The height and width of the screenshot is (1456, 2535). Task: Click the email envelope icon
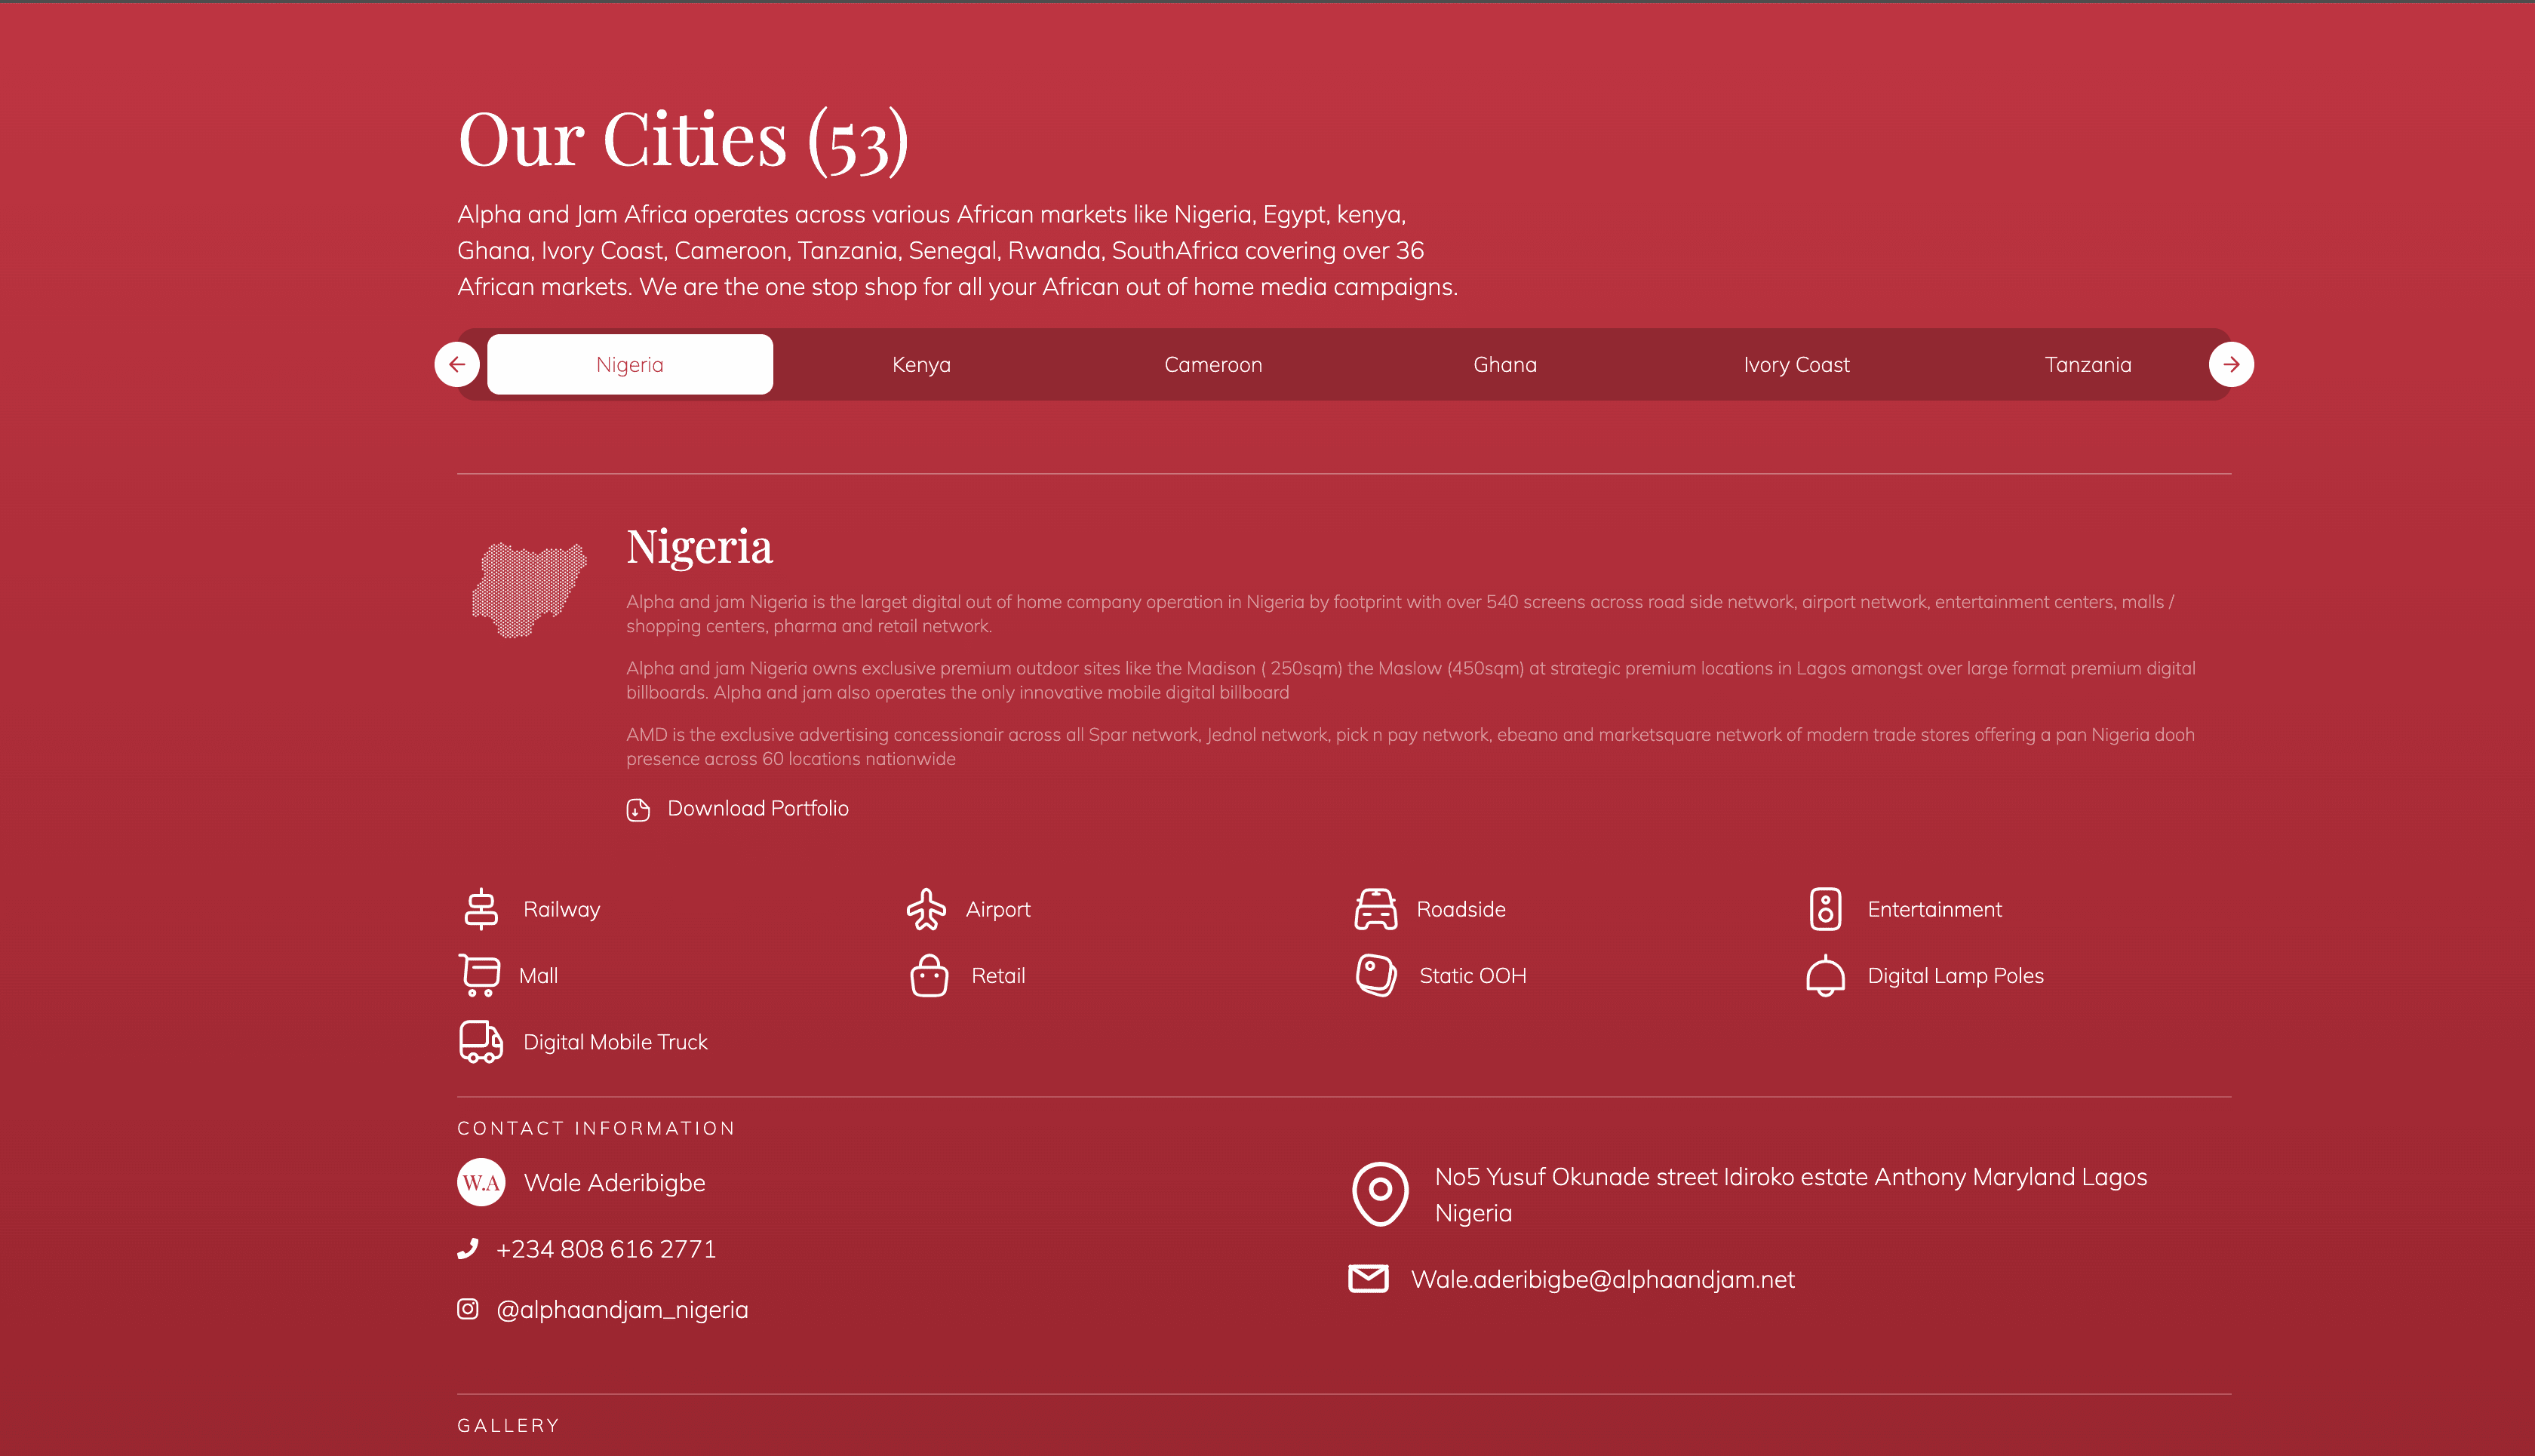point(1368,1279)
